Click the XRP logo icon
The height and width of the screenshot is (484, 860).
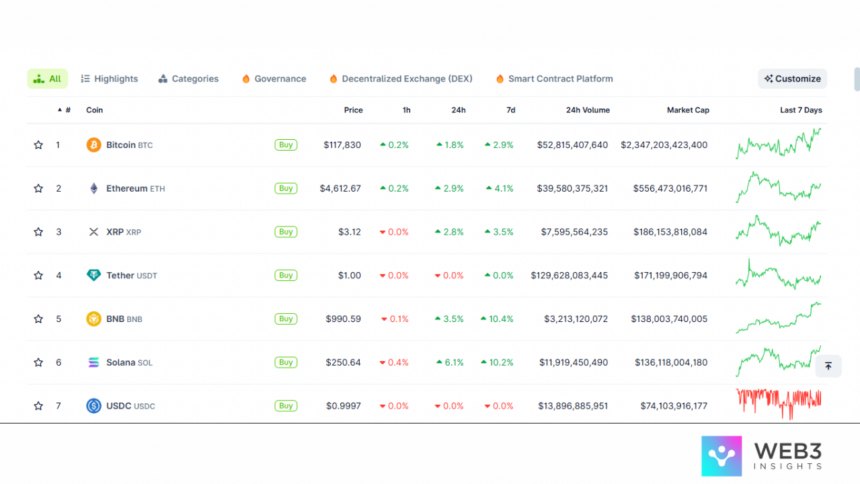click(94, 232)
